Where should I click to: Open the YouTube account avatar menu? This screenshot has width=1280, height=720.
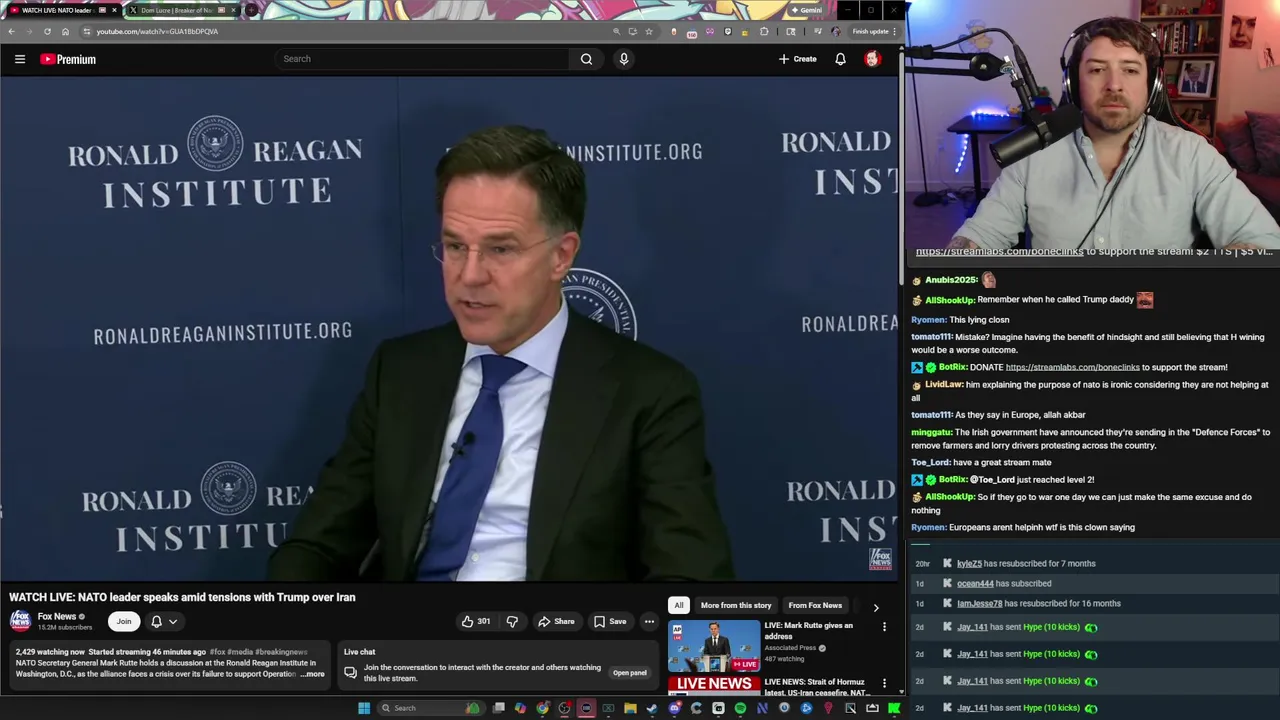coord(872,59)
